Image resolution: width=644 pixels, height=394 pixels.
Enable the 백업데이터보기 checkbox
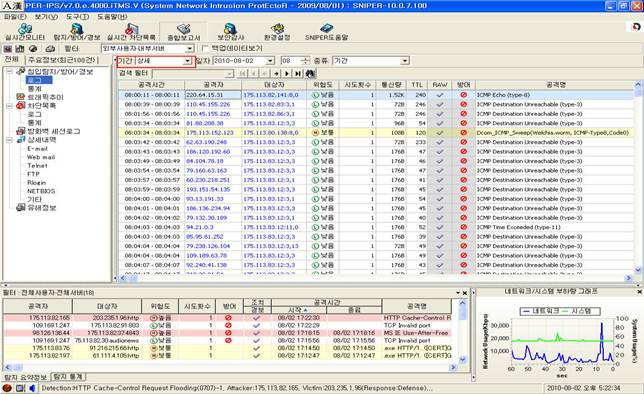tap(205, 48)
